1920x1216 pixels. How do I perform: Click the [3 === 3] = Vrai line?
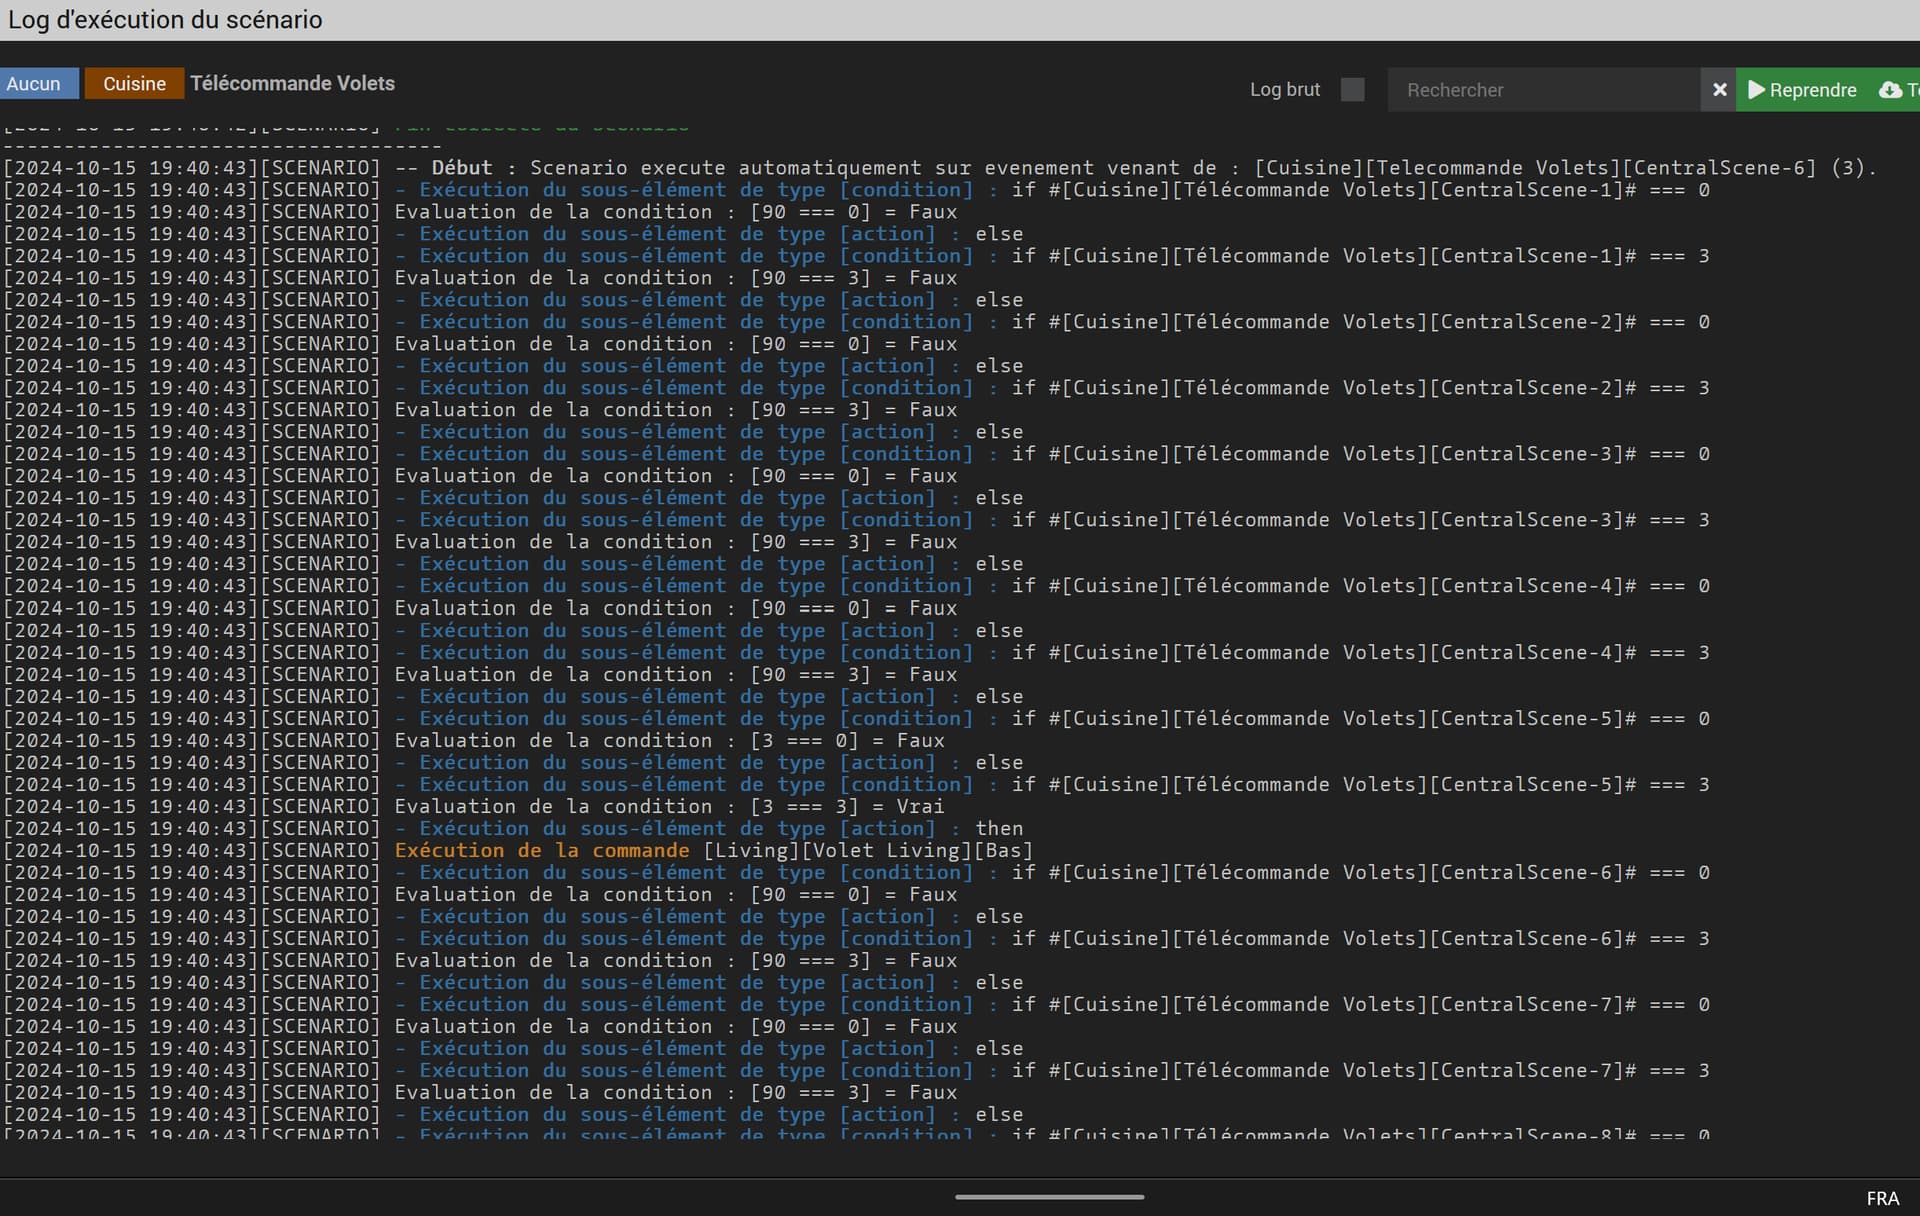click(x=474, y=807)
